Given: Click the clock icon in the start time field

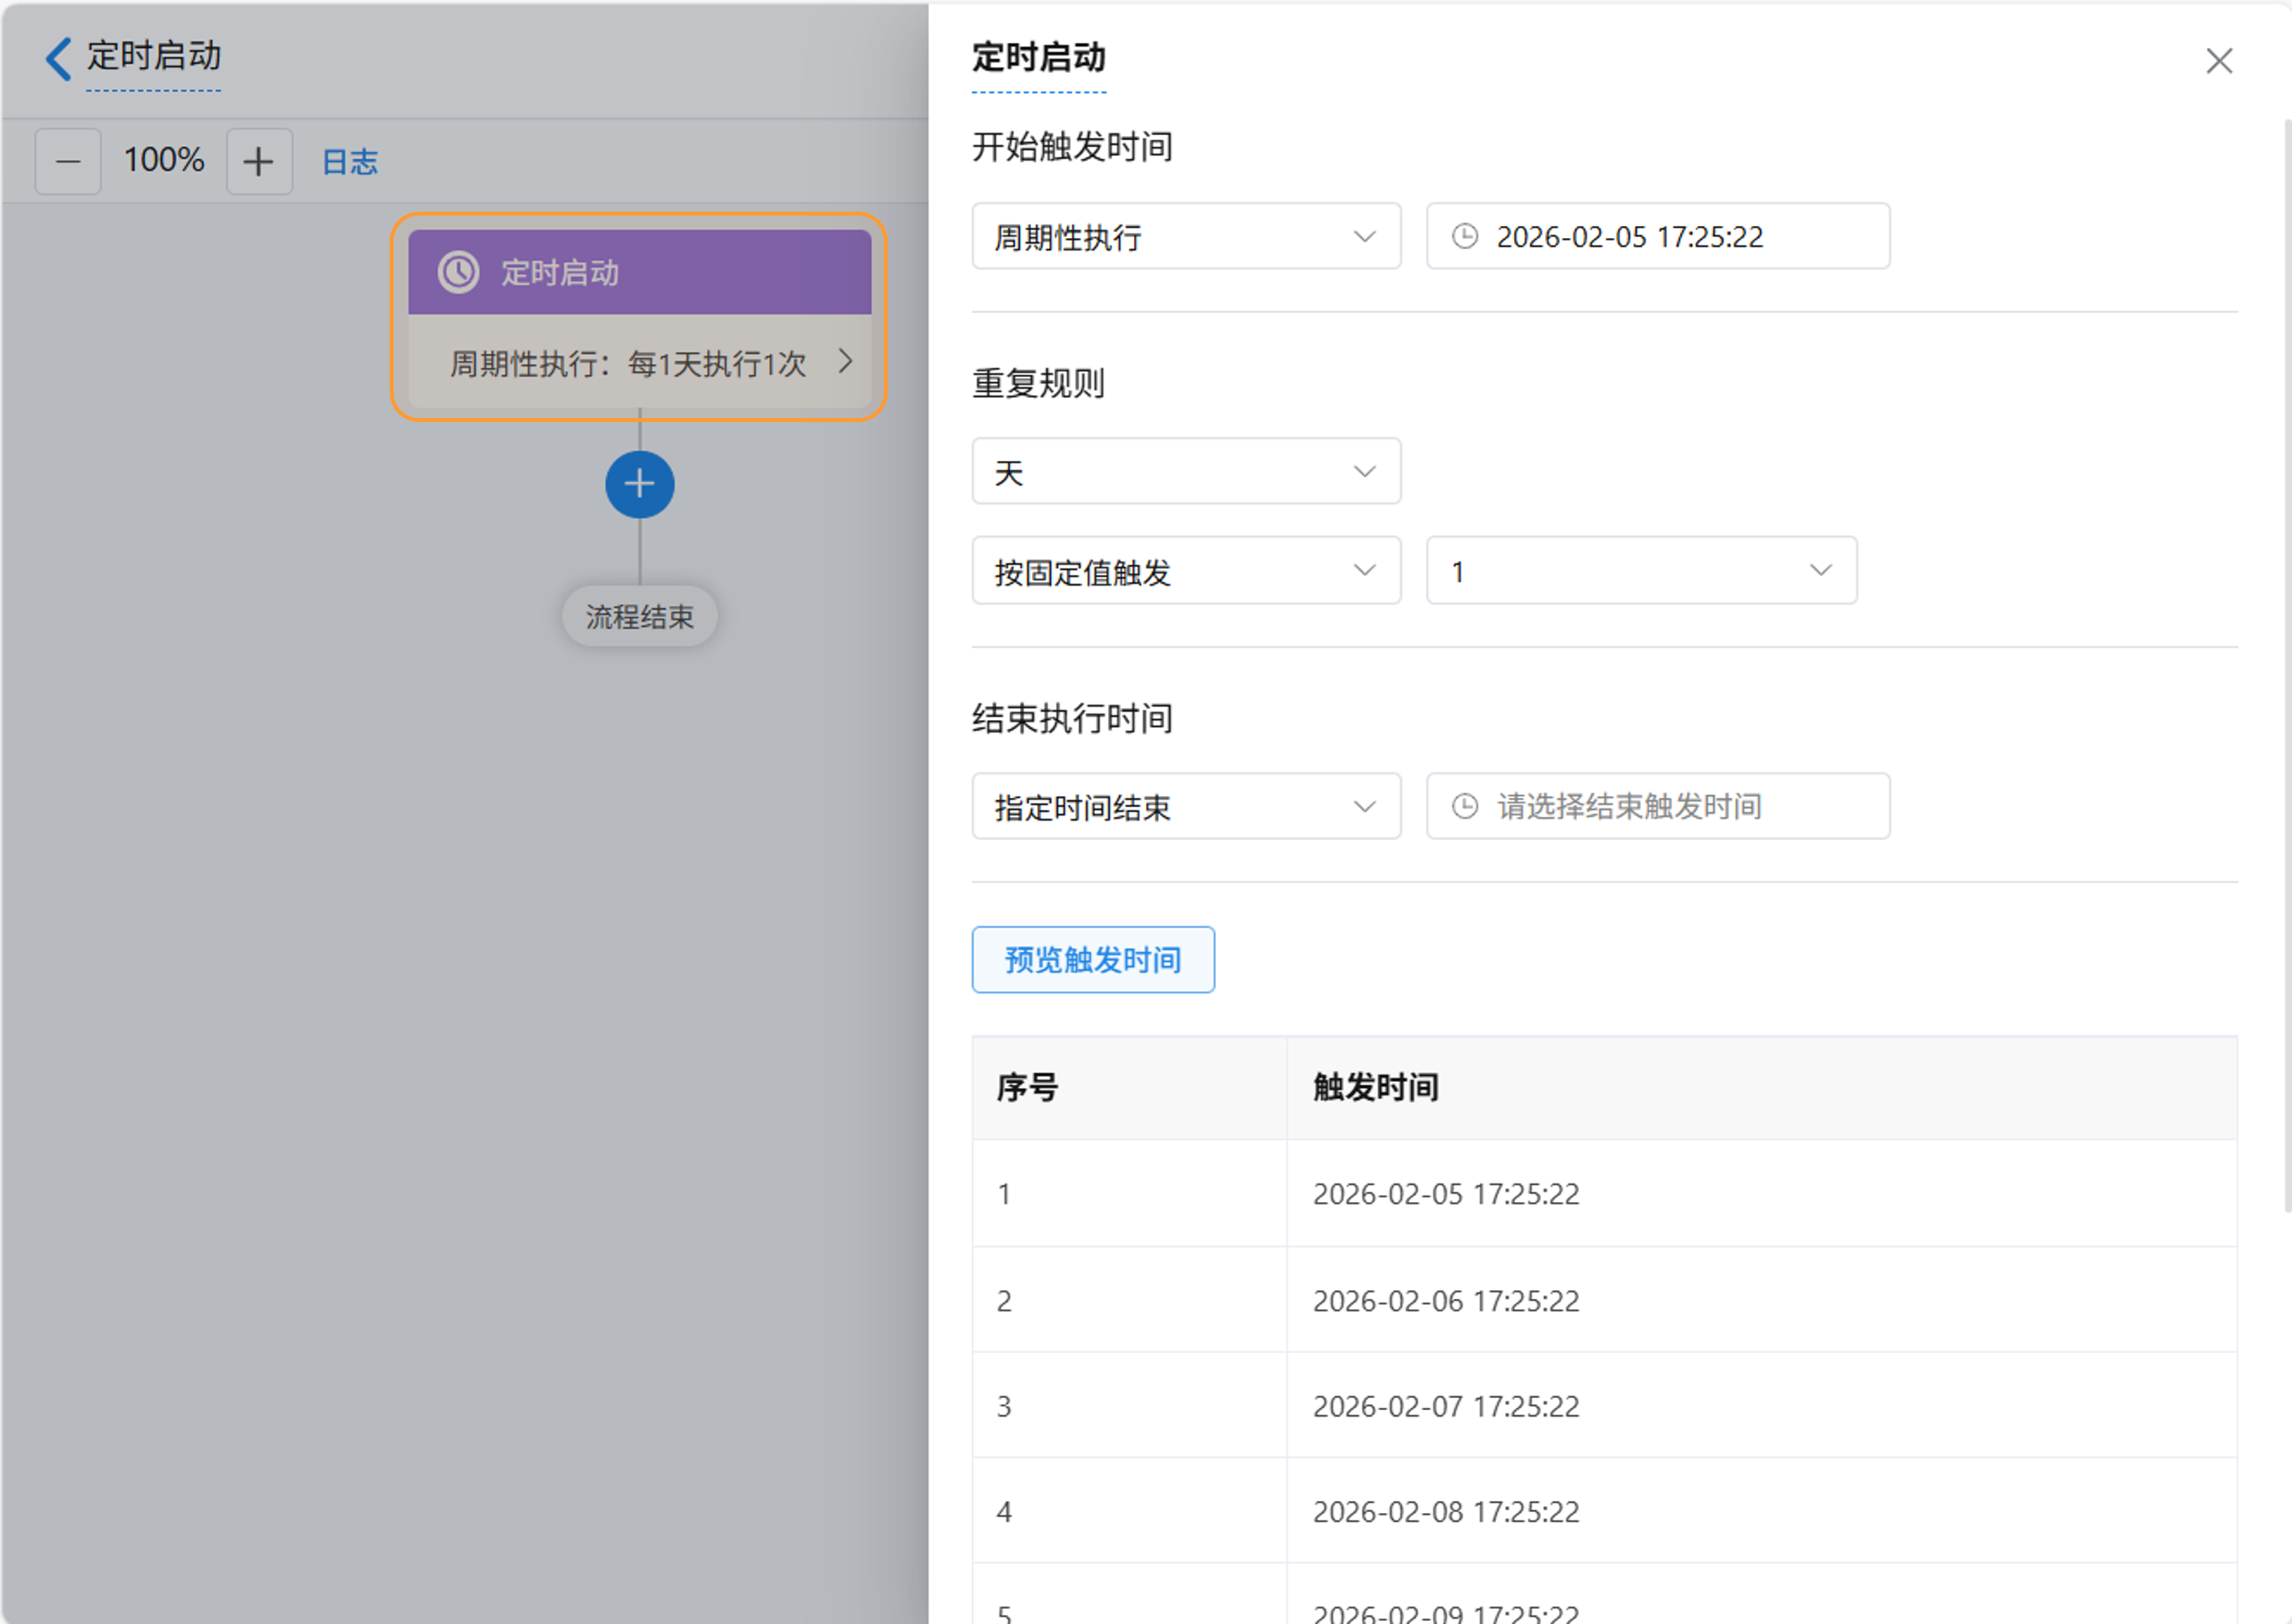Looking at the screenshot, I should (x=1464, y=236).
